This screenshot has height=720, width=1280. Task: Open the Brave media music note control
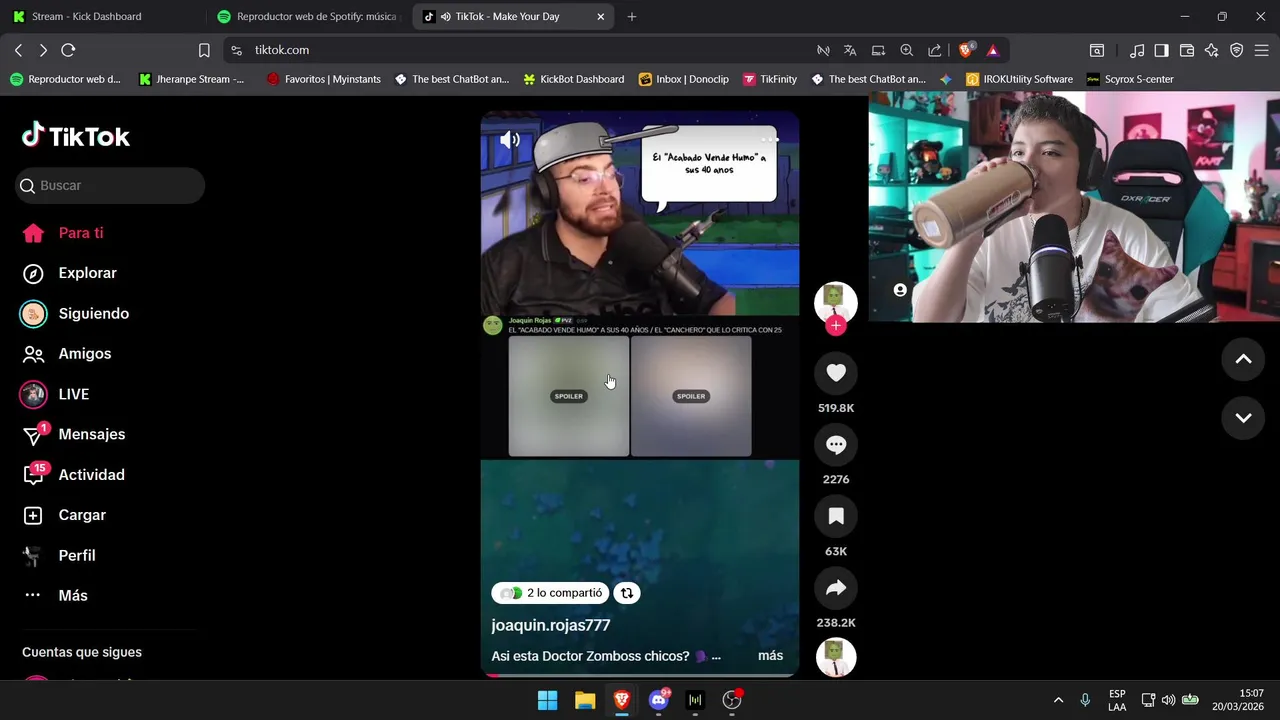click(x=1137, y=50)
